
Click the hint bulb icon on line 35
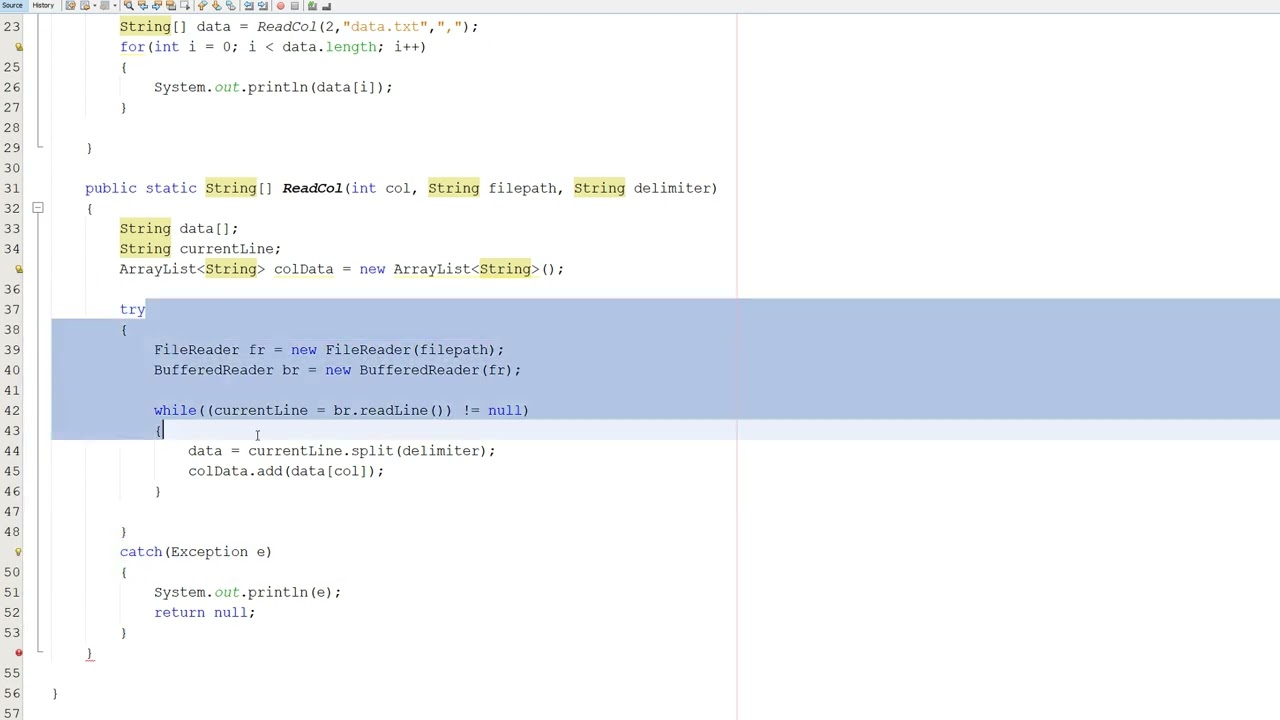click(x=18, y=269)
